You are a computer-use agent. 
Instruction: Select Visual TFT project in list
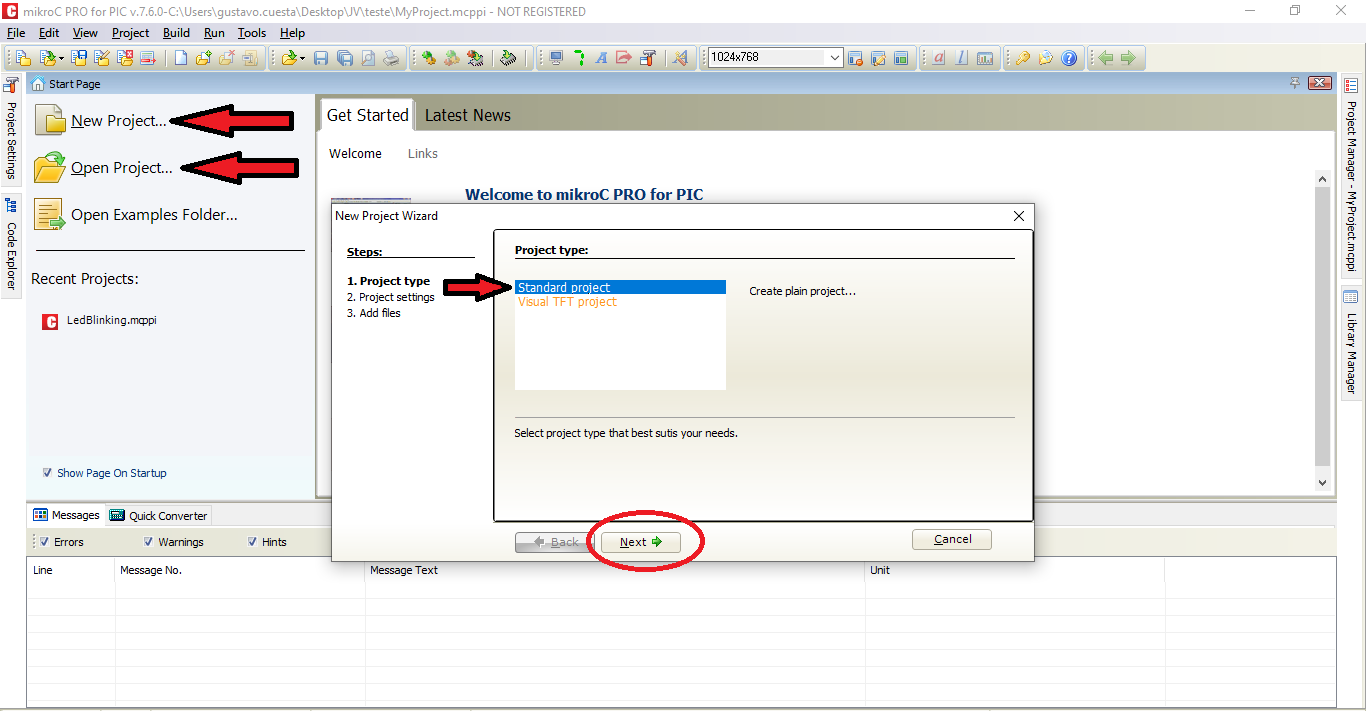pyautogui.click(x=567, y=302)
